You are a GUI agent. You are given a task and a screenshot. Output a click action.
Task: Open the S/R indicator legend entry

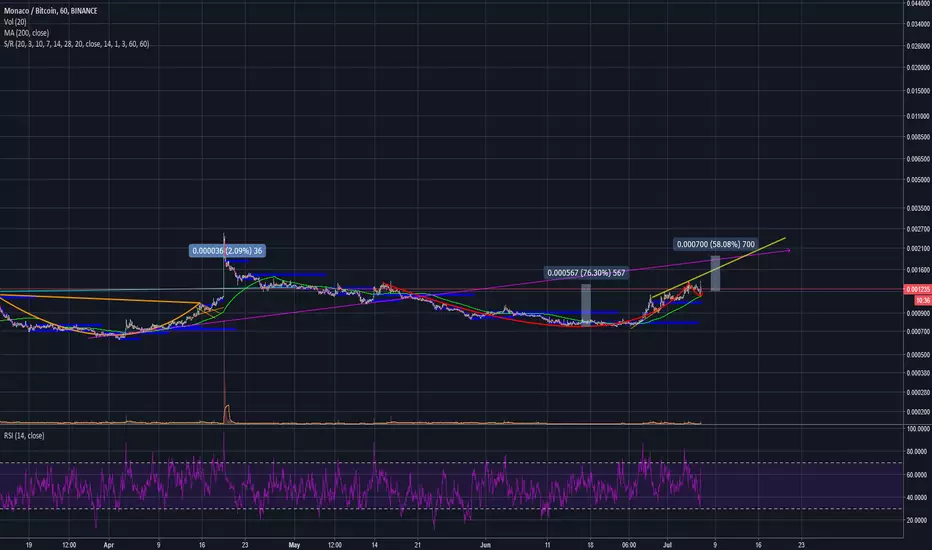pos(76,44)
